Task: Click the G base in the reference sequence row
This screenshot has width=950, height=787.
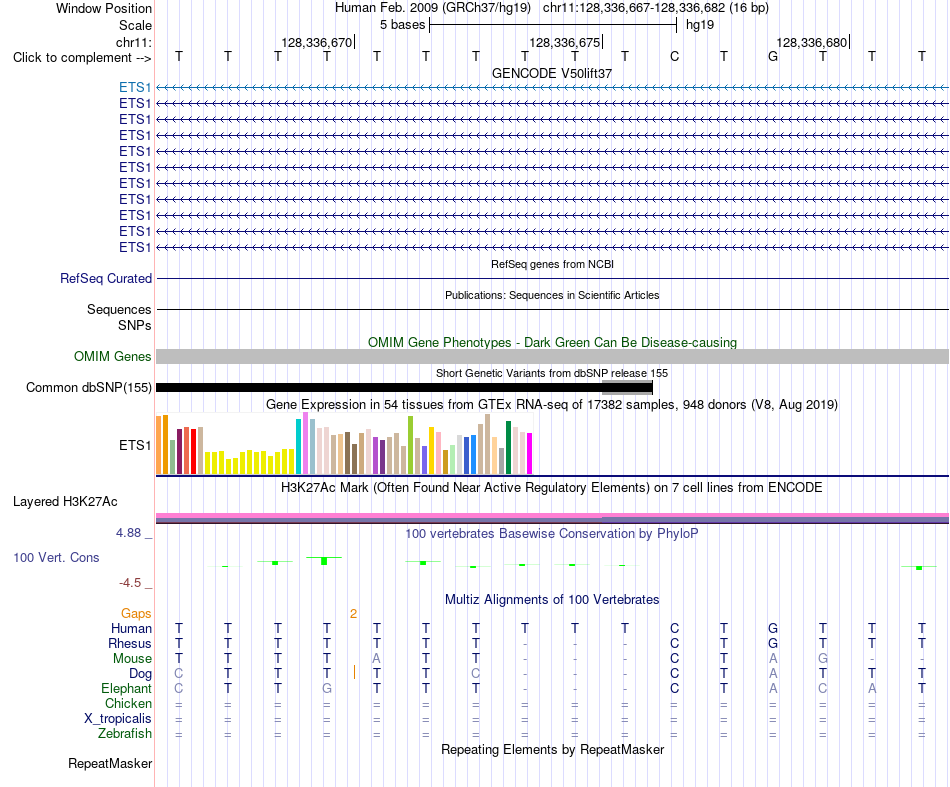Action: [773, 57]
